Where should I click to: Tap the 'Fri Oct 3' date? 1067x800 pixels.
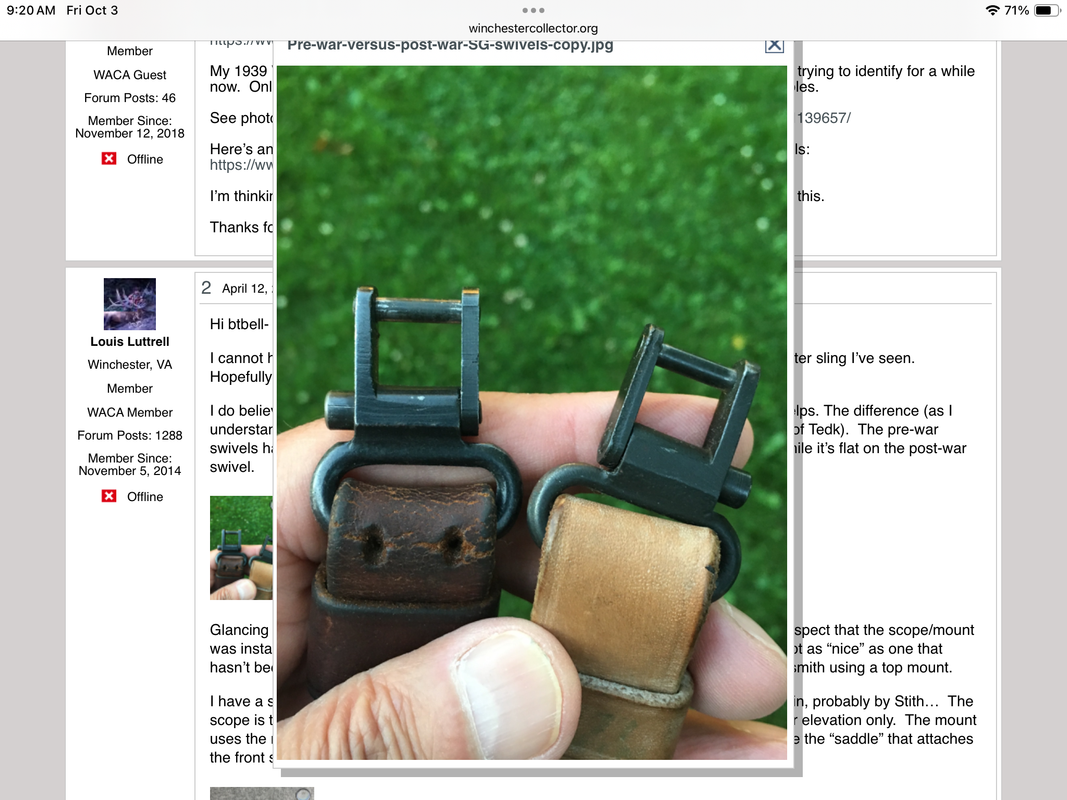pyautogui.click(x=92, y=10)
